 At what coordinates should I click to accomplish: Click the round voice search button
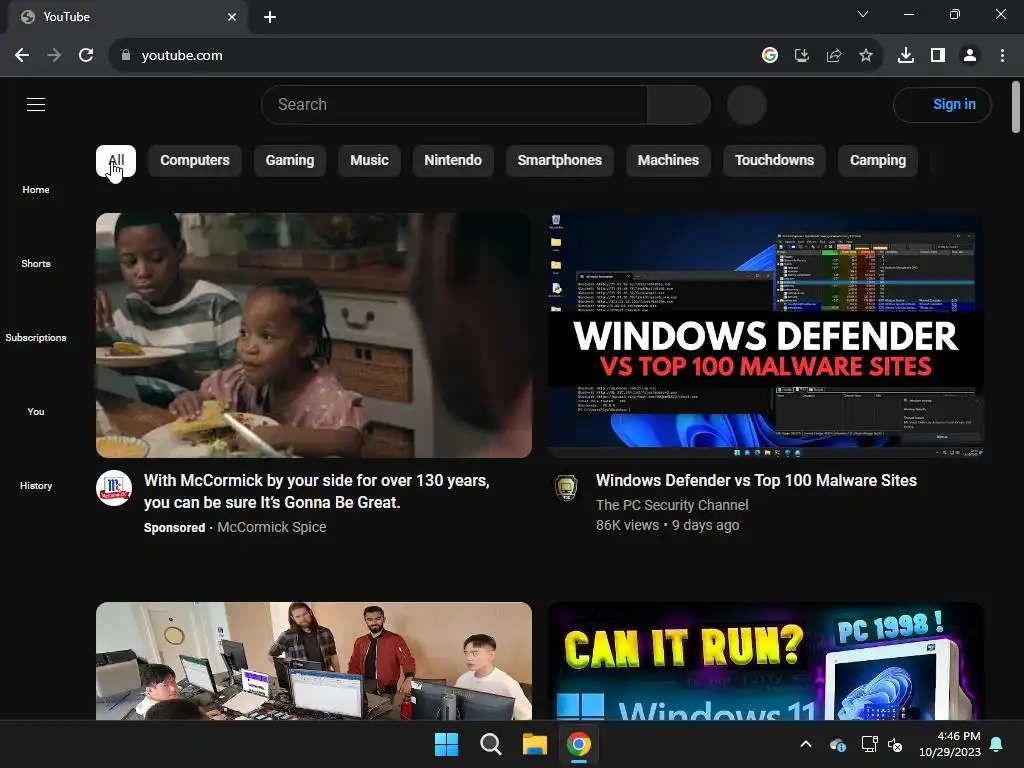point(746,104)
